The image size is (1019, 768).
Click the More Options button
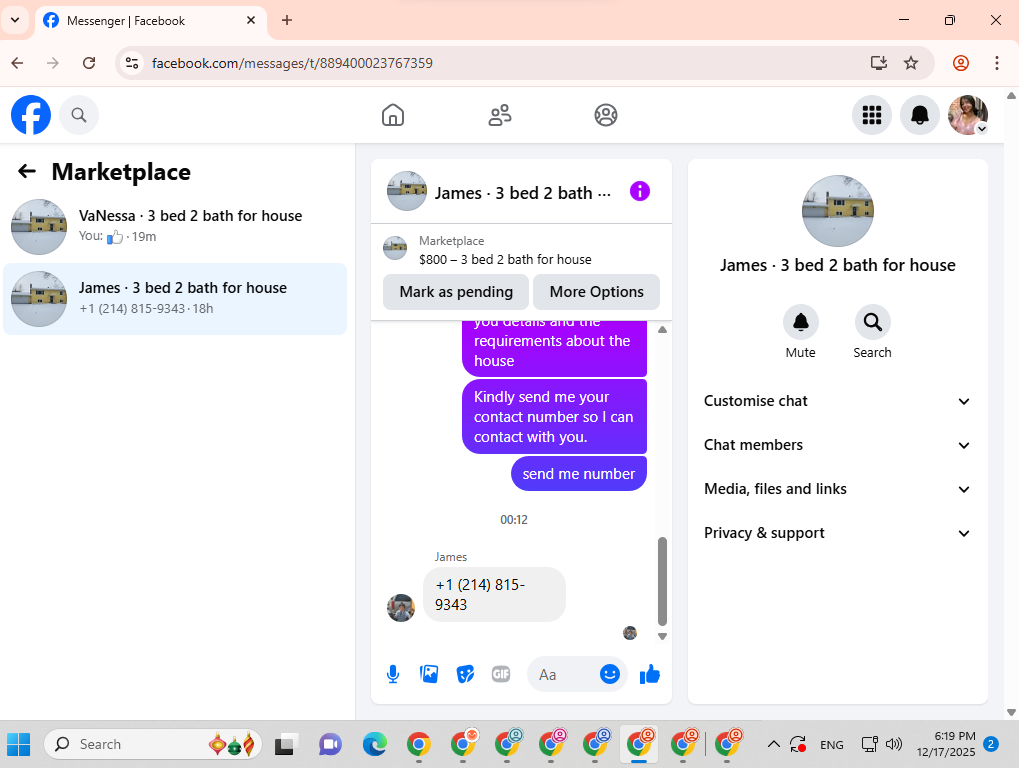click(x=597, y=292)
